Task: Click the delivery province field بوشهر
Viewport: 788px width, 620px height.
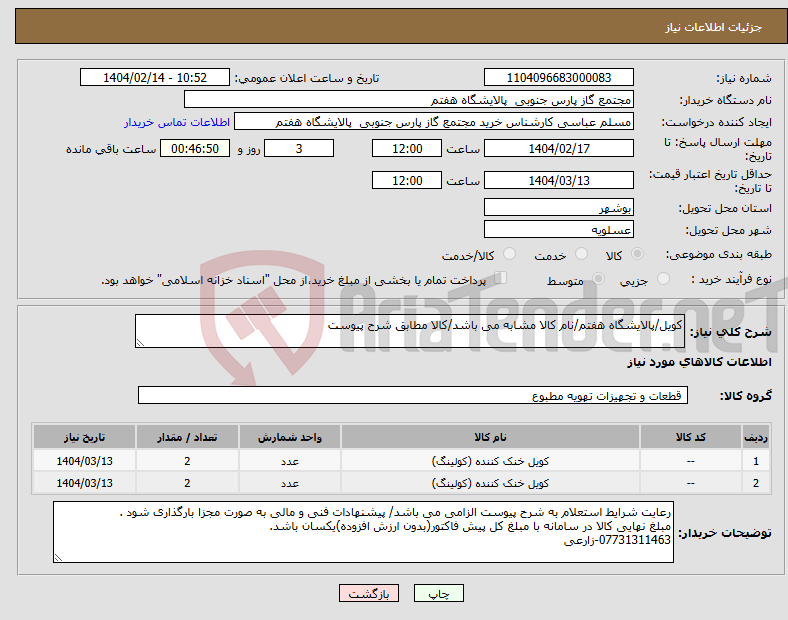Action: coord(558,208)
